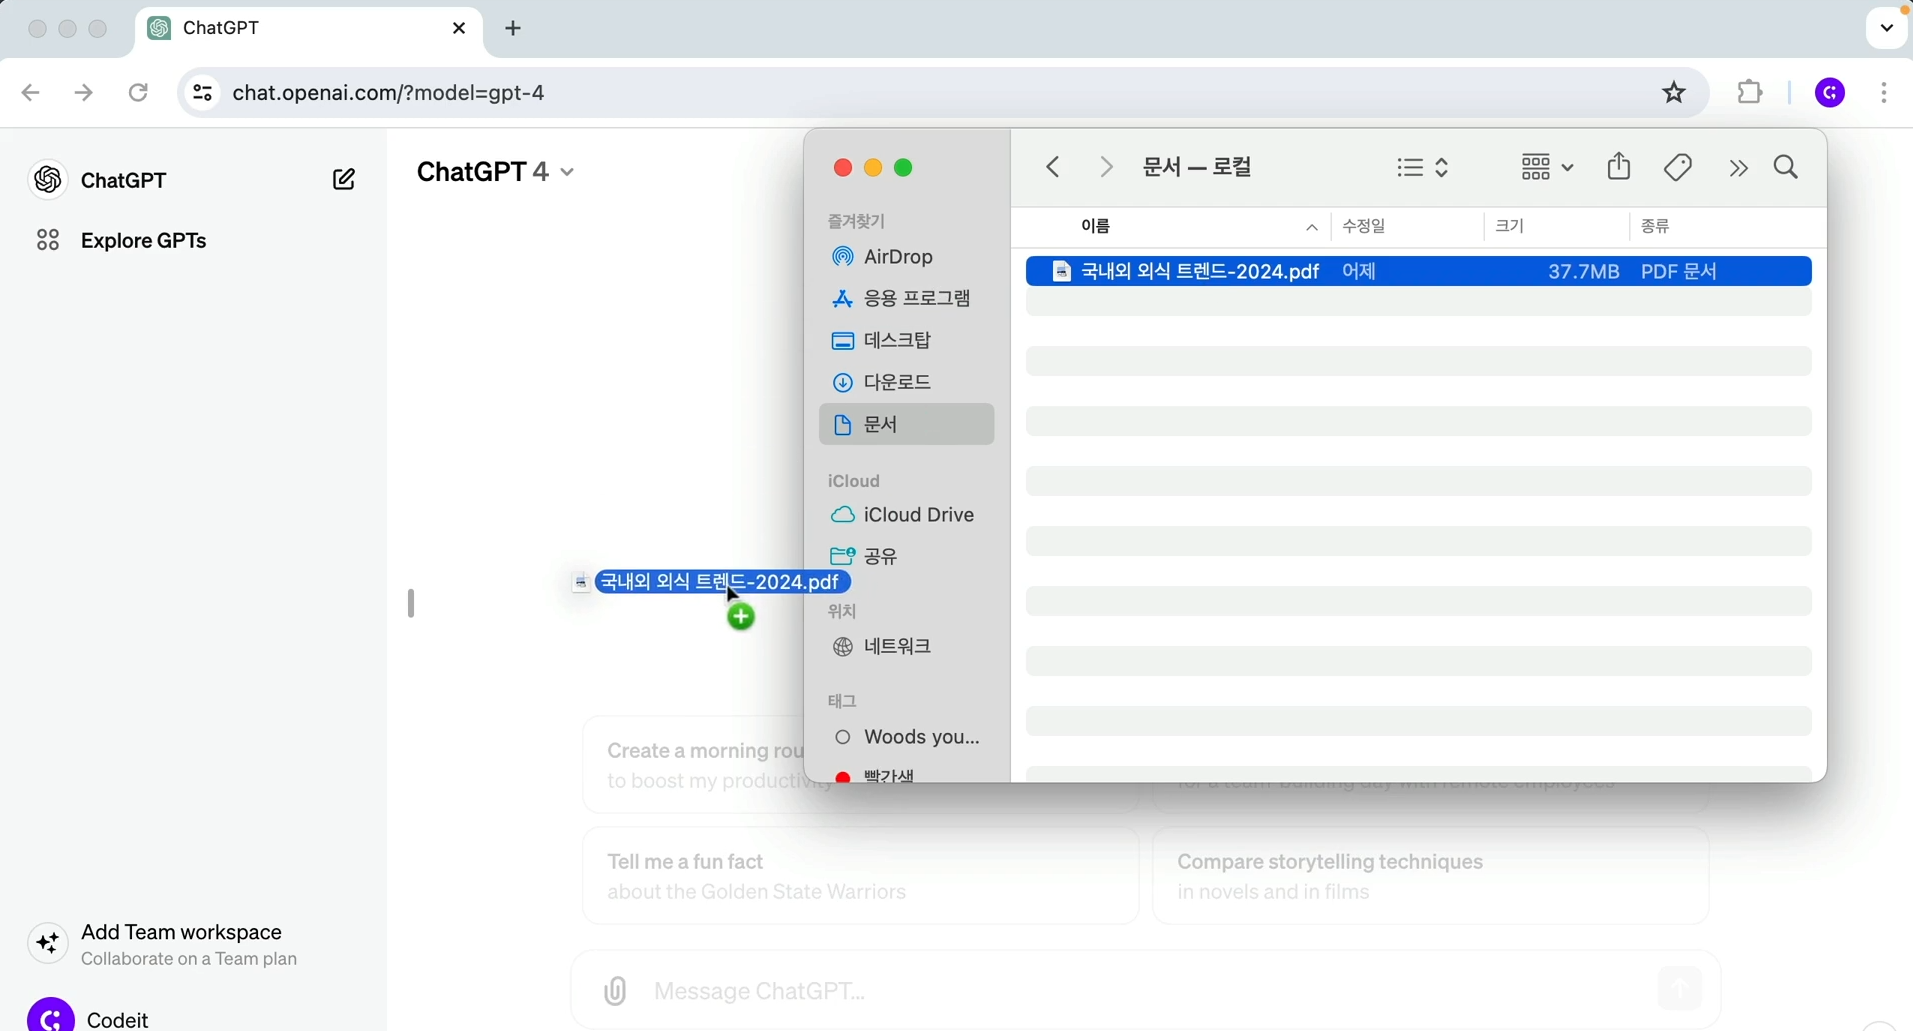Click the send message arrow button
This screenshot has width=1913, height=1031.
[x=1680, y=989]
